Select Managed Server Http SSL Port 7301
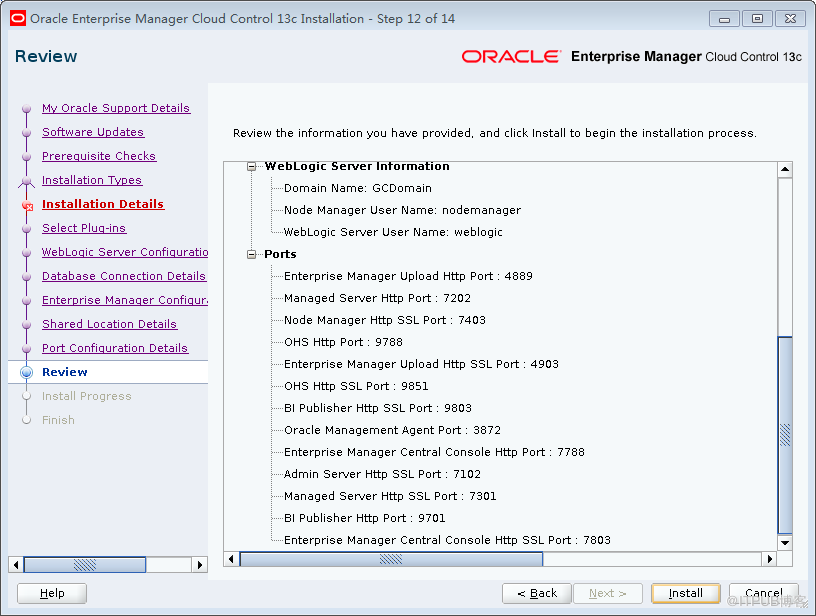The height and width of the screenshot is (616, 816). pos(390,496)
